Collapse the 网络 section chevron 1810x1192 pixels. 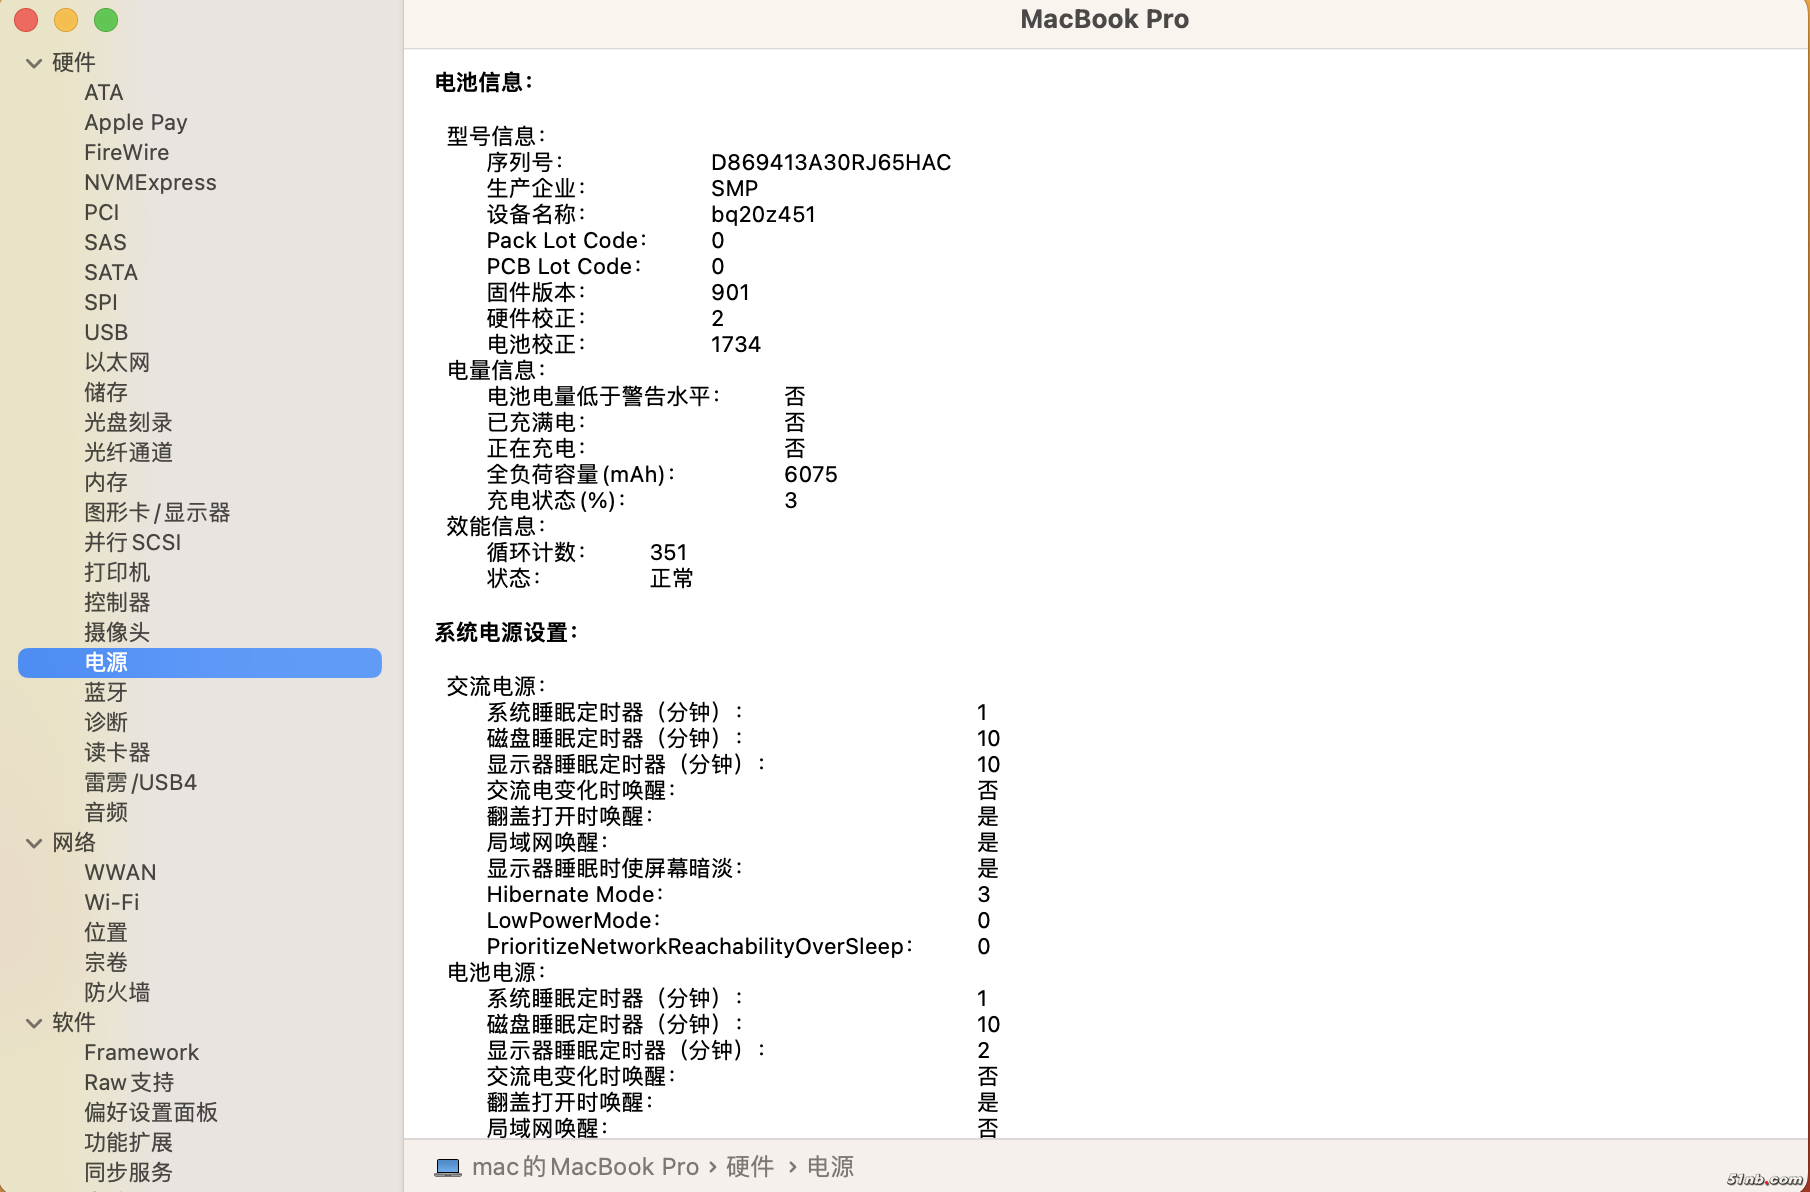[x=34, y=843]
